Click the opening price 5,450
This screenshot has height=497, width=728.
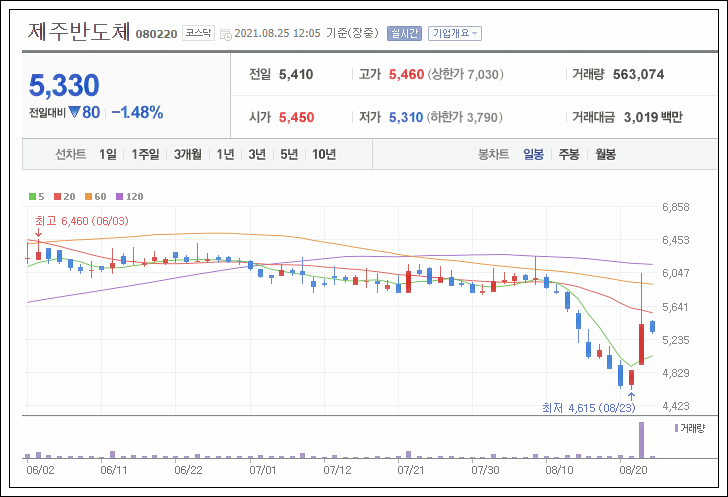pos(296,118)
